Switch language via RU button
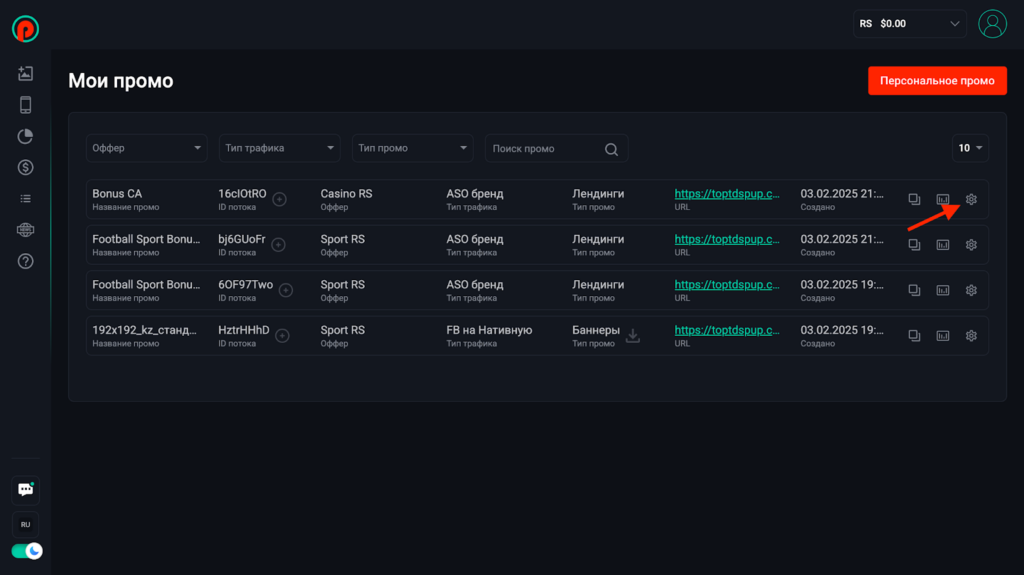 25,525
